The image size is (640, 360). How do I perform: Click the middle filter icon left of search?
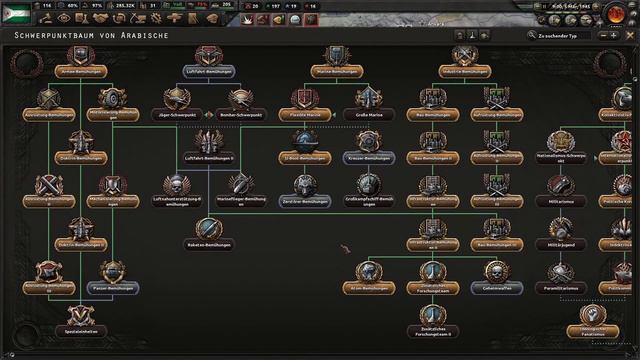point(472,36)
